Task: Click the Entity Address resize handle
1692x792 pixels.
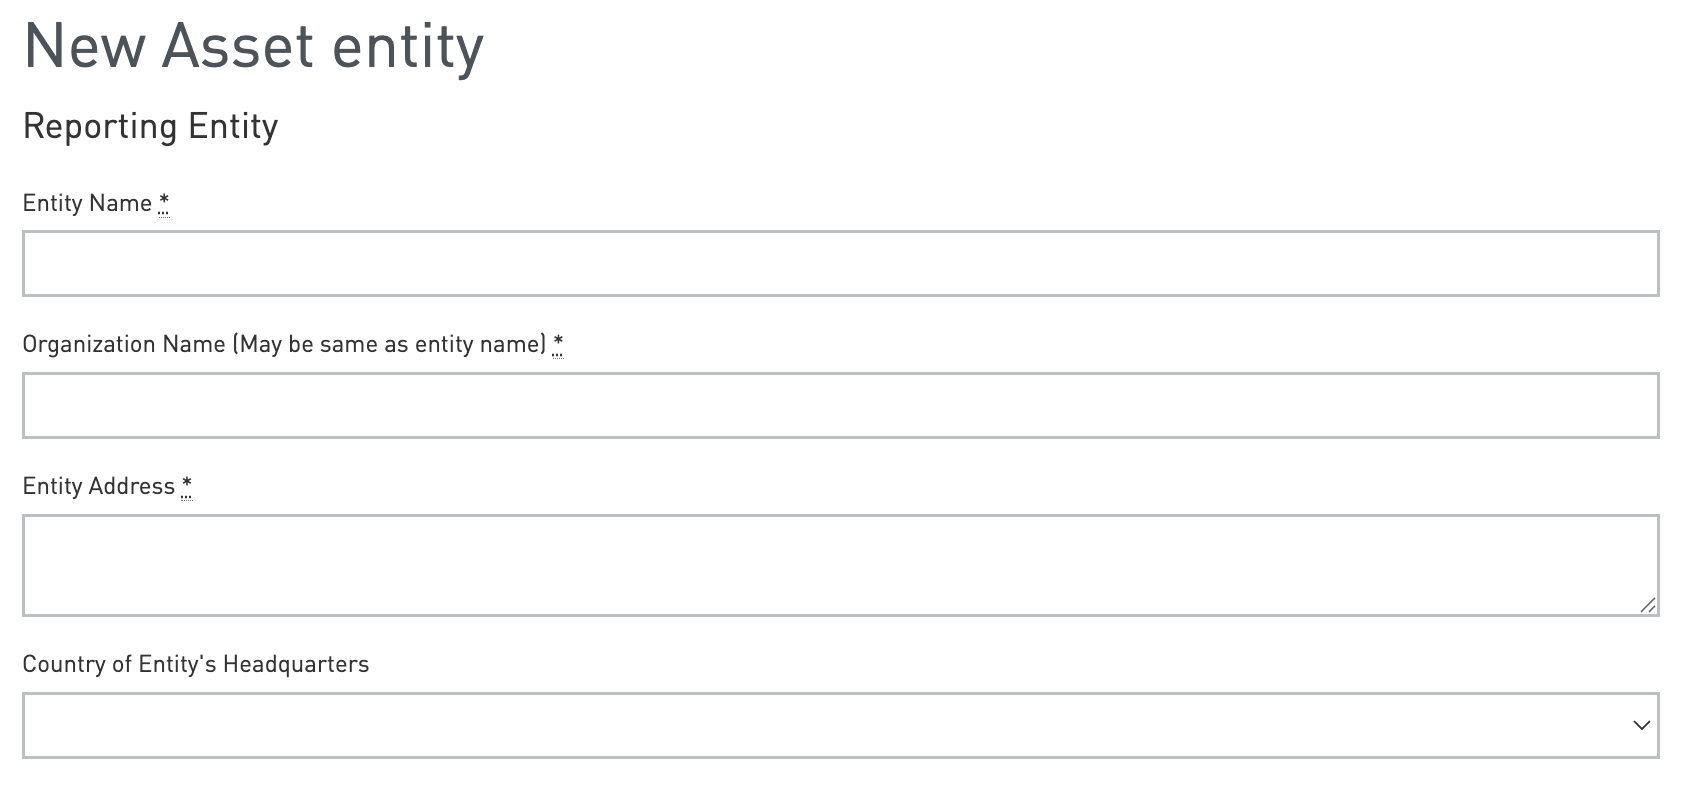Action: click(1648, 605)
